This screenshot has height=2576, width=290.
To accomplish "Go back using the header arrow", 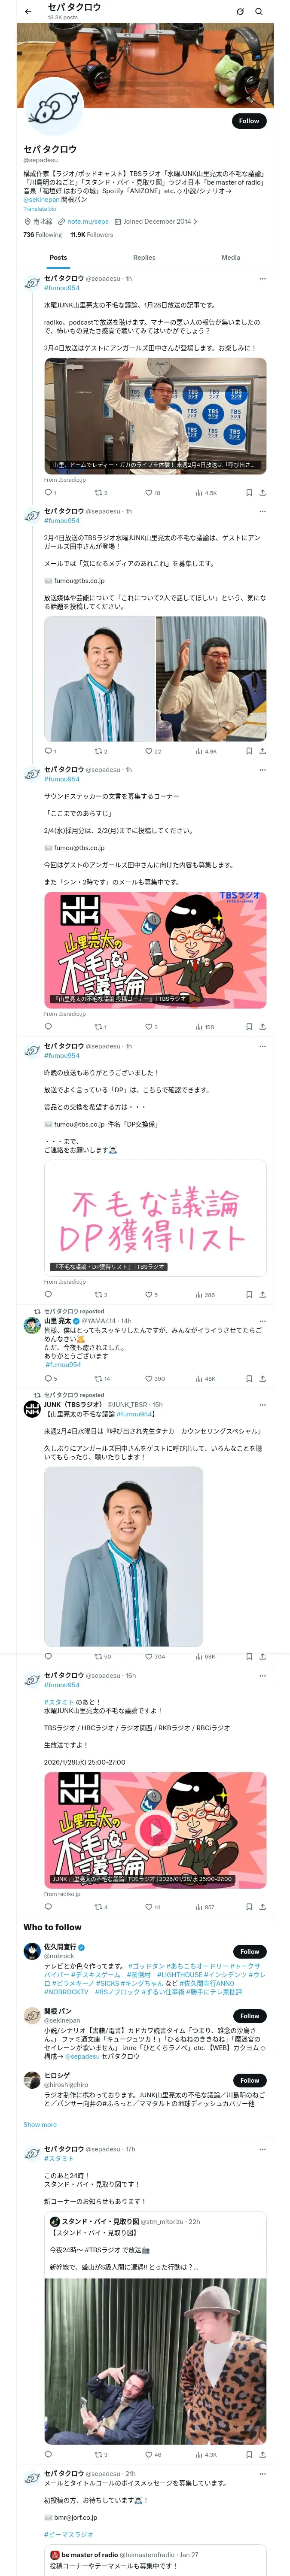I will pos(28,12).
